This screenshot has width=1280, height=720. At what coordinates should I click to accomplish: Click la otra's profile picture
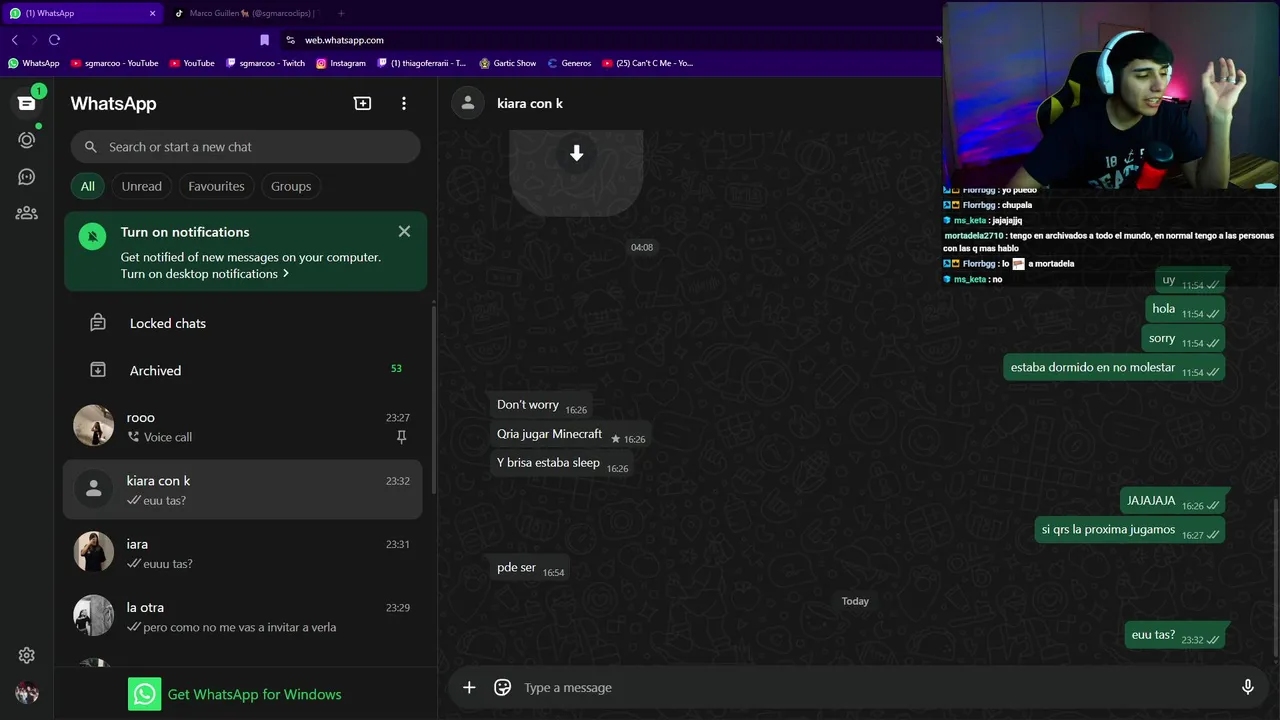(94, 615)
